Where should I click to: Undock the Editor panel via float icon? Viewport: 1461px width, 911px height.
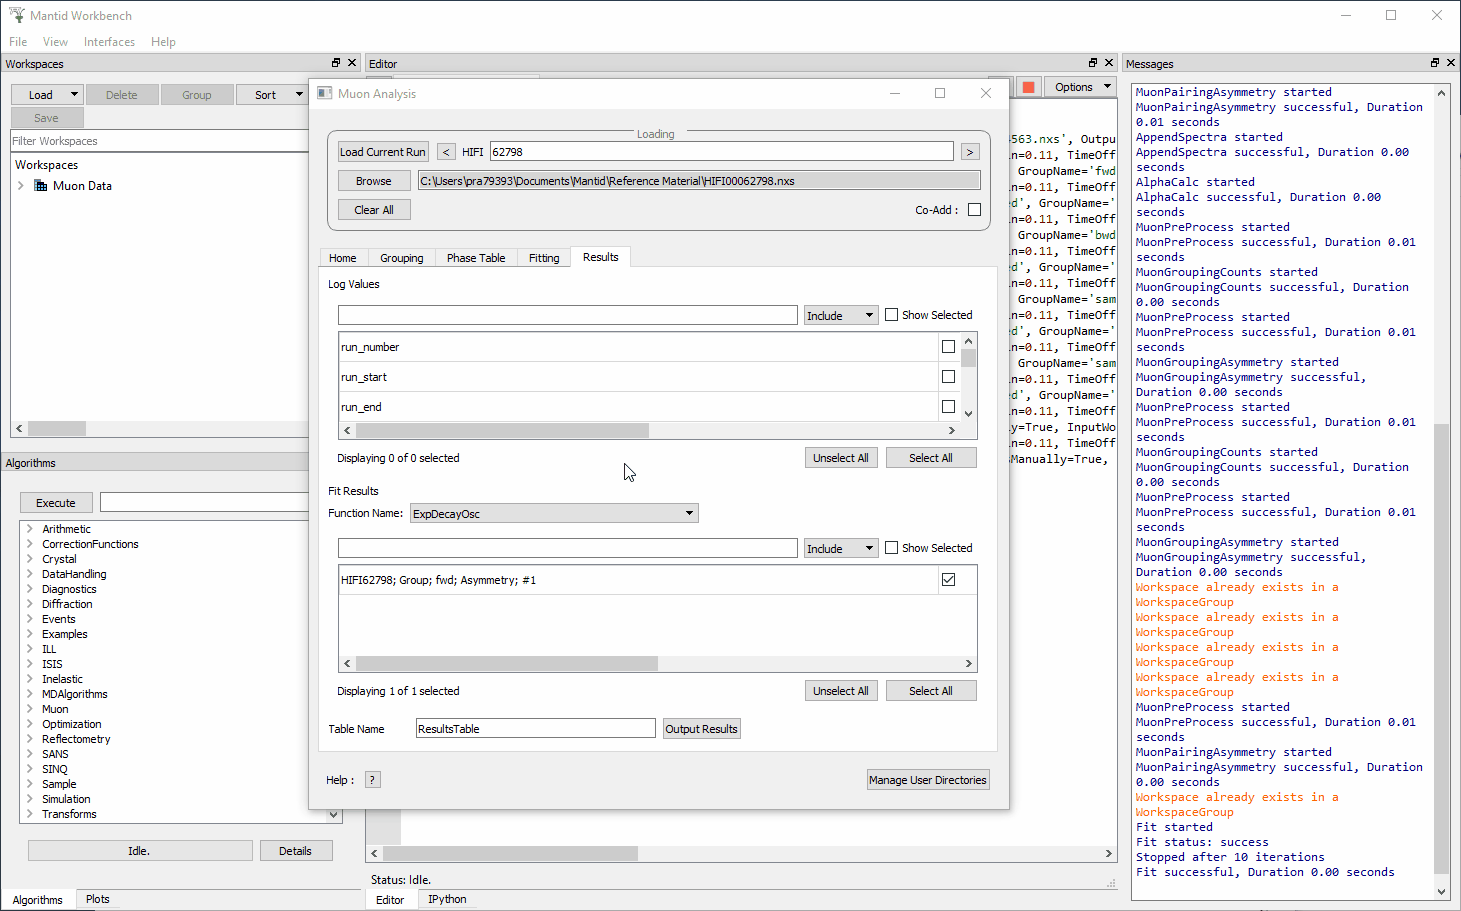click(1095, 62)
